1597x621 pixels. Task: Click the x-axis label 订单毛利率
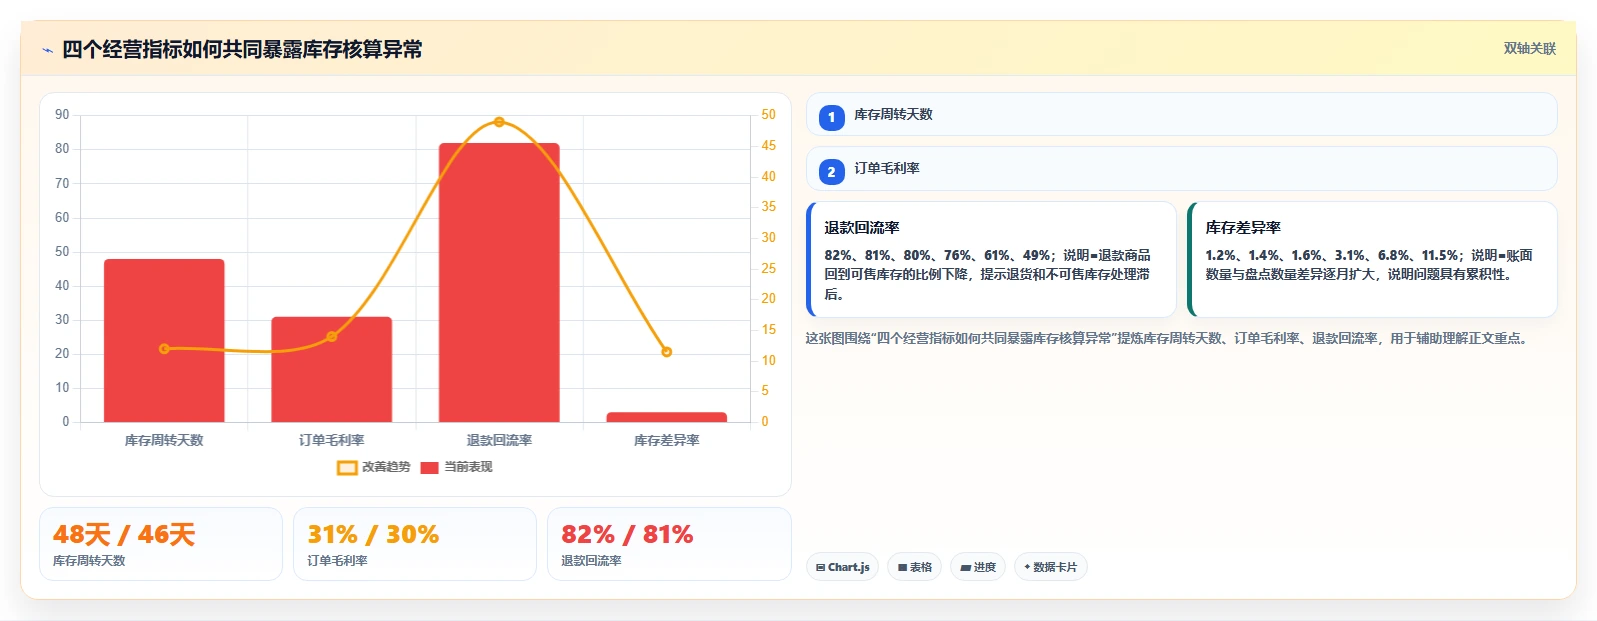point(332,440)
